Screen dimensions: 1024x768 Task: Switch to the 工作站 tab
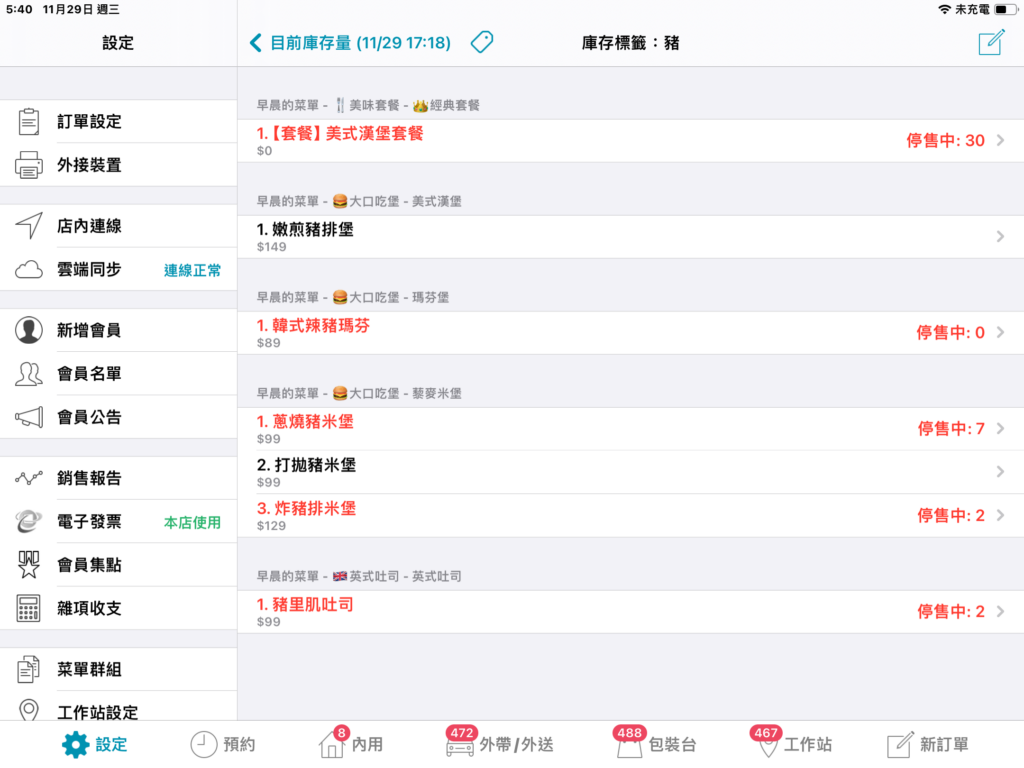(x=792, y=743)
